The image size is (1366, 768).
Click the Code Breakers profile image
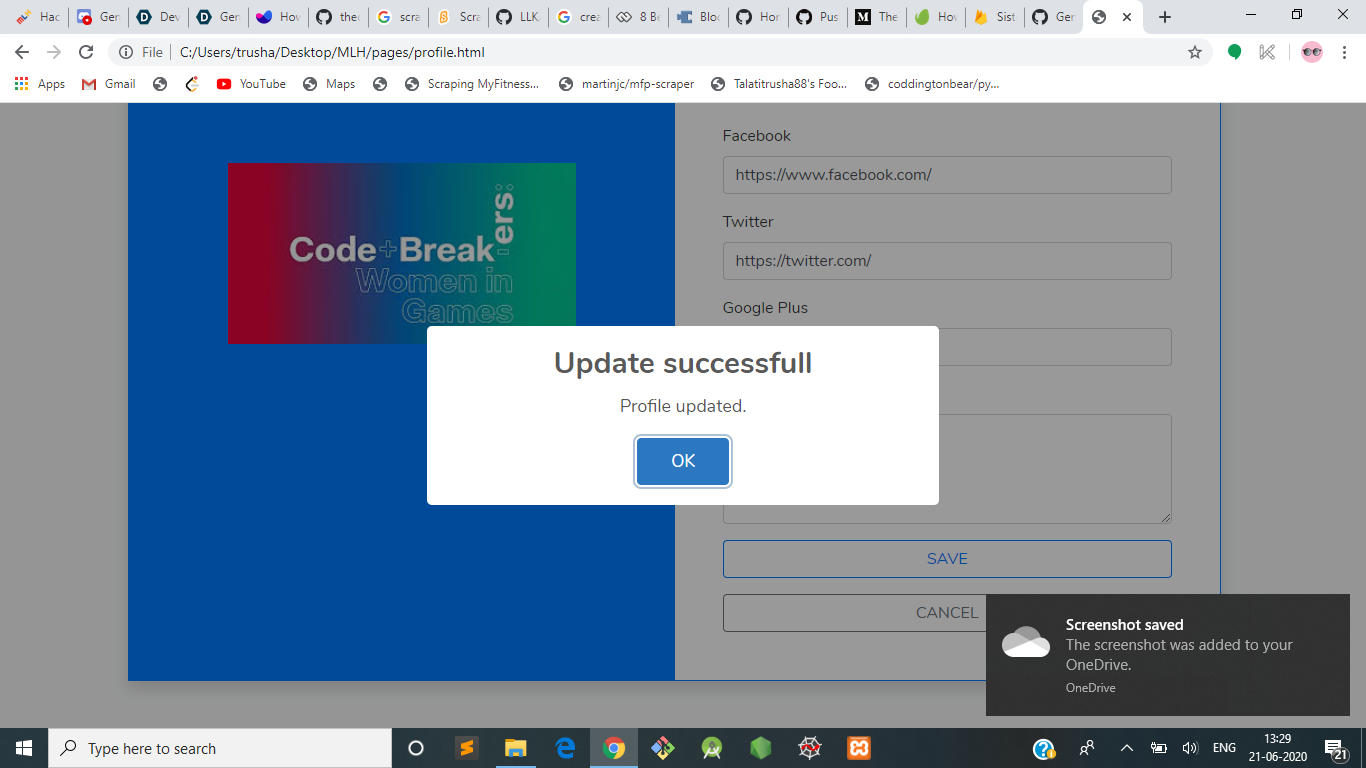pyautogui.click(x=402, y=253)
